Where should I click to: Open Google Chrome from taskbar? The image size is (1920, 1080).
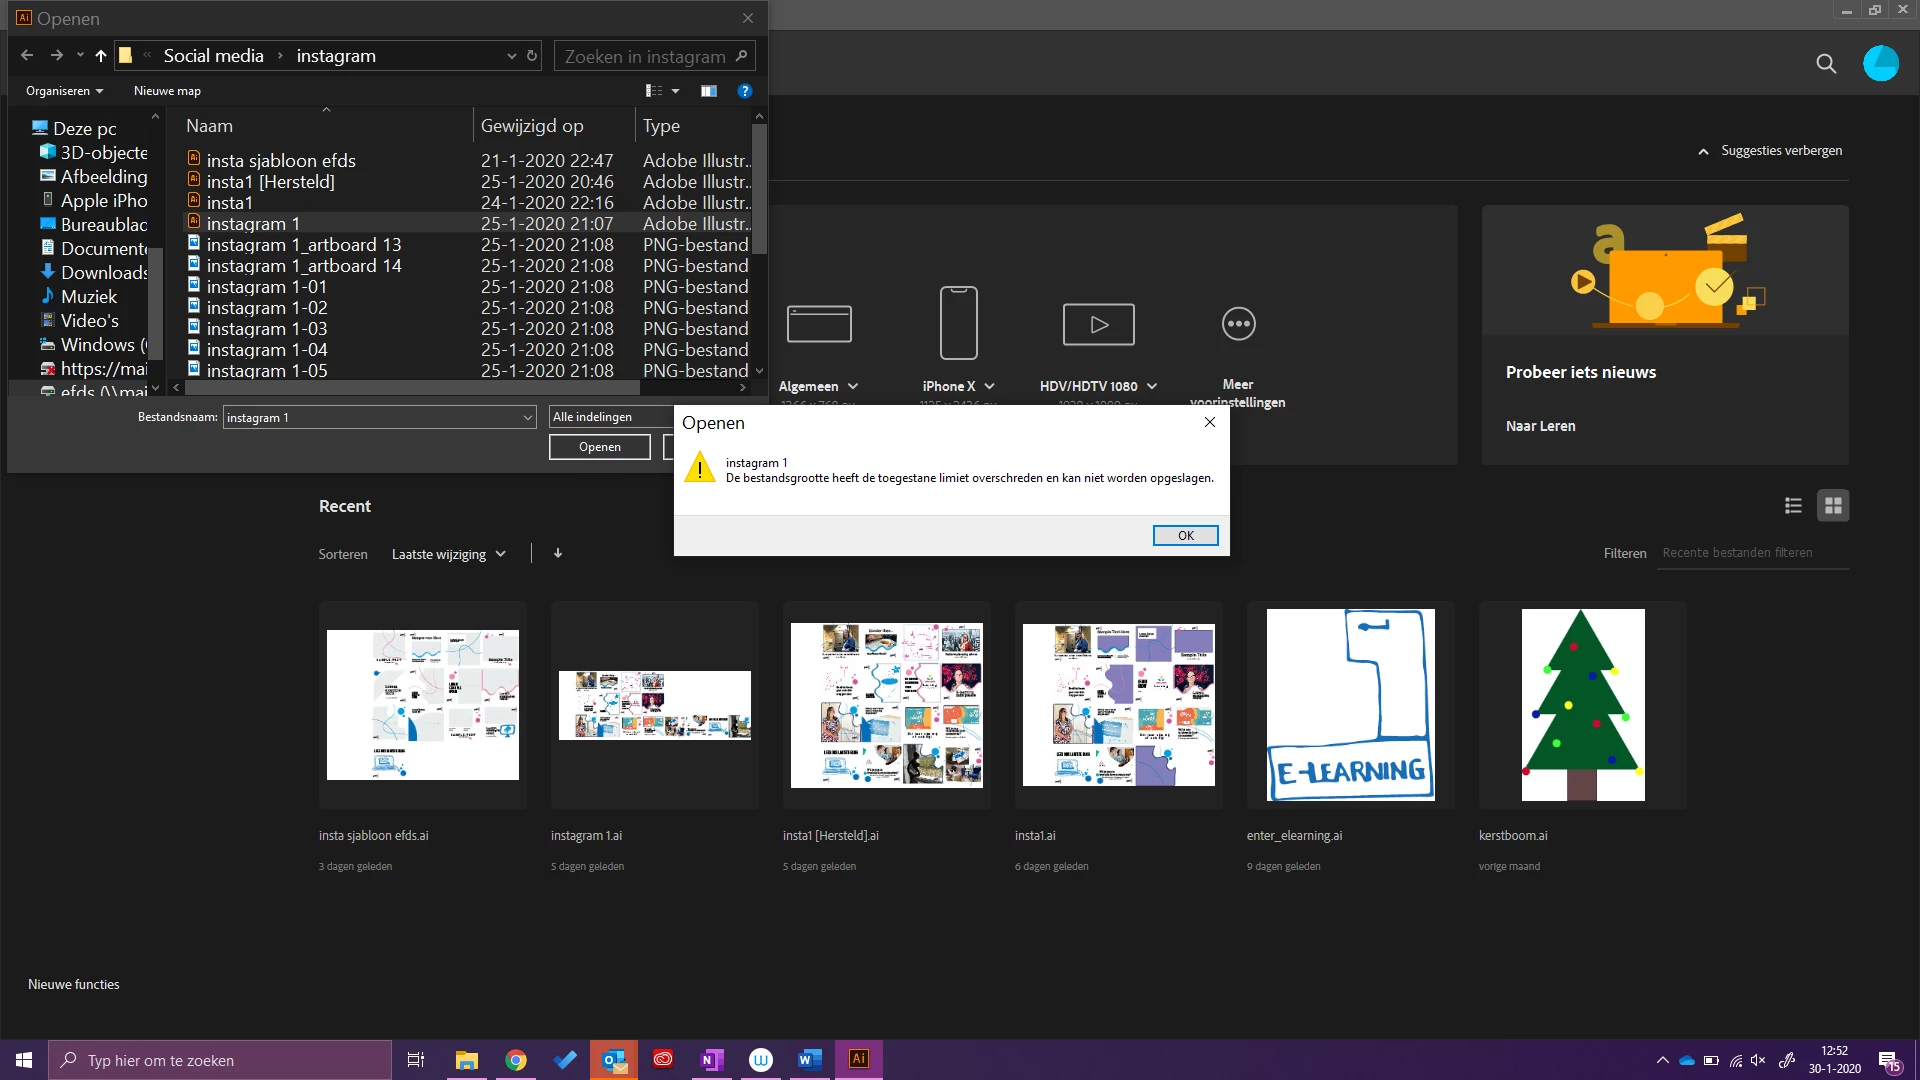tap(516, 1060)
